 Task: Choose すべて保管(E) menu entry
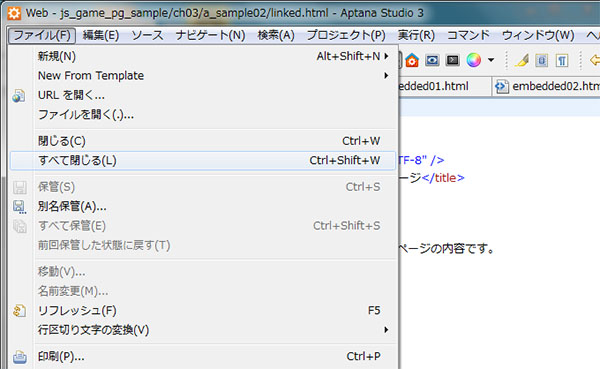point(203,226)
